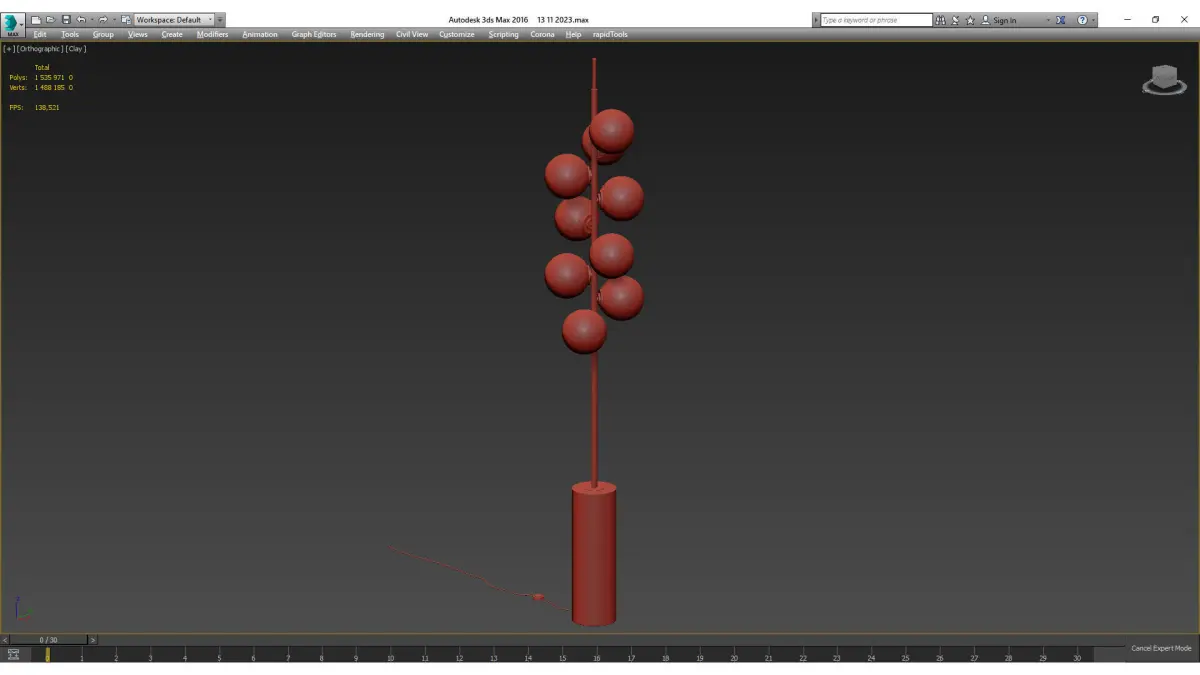Viewport: 1200px width, 675px height.
Task: Open the Corona menu
Action: coord(542,34)
